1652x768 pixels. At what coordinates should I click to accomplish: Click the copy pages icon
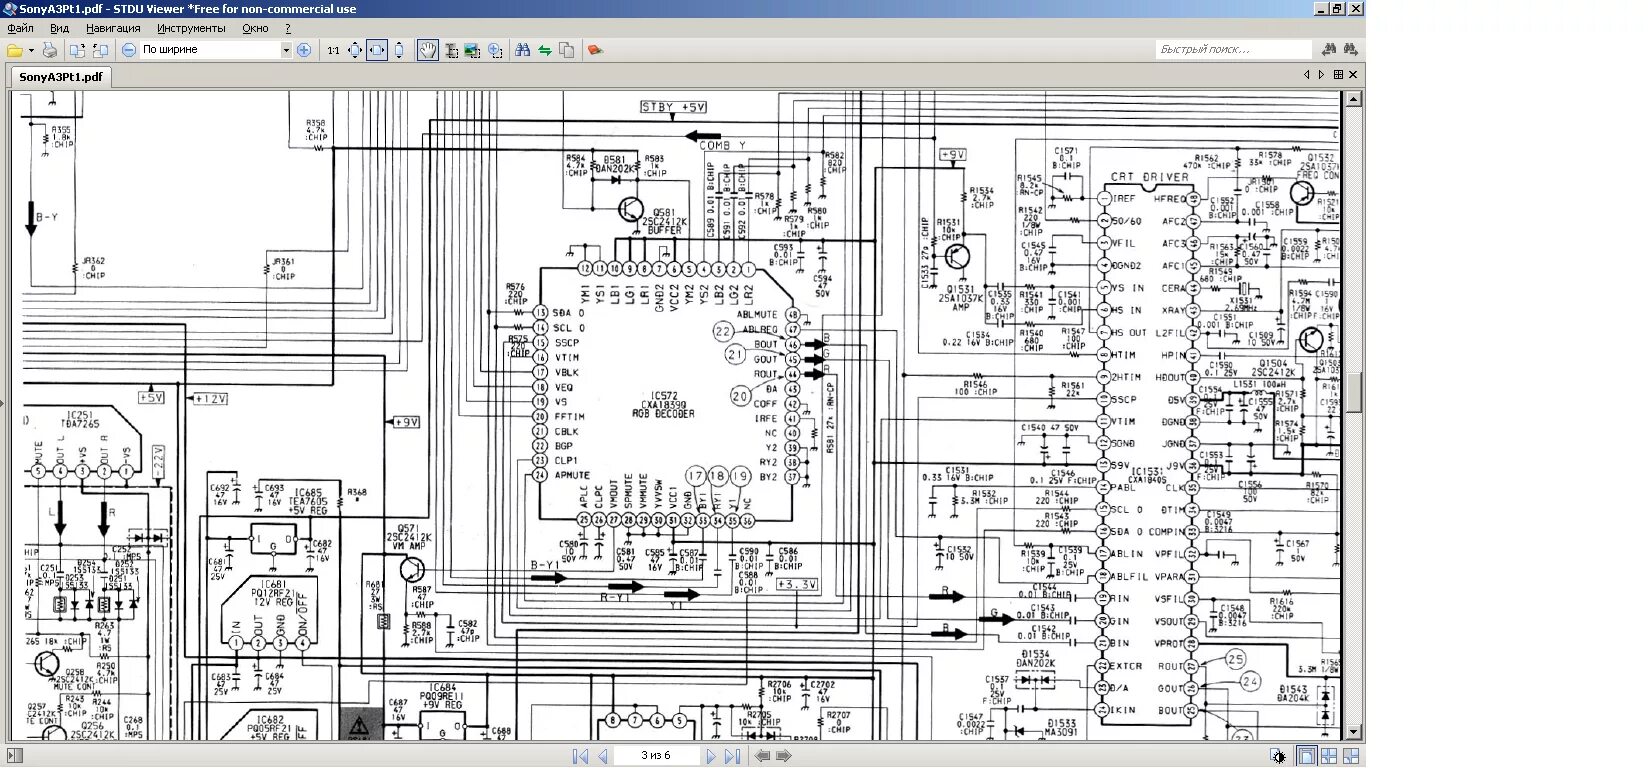(567, 50)
